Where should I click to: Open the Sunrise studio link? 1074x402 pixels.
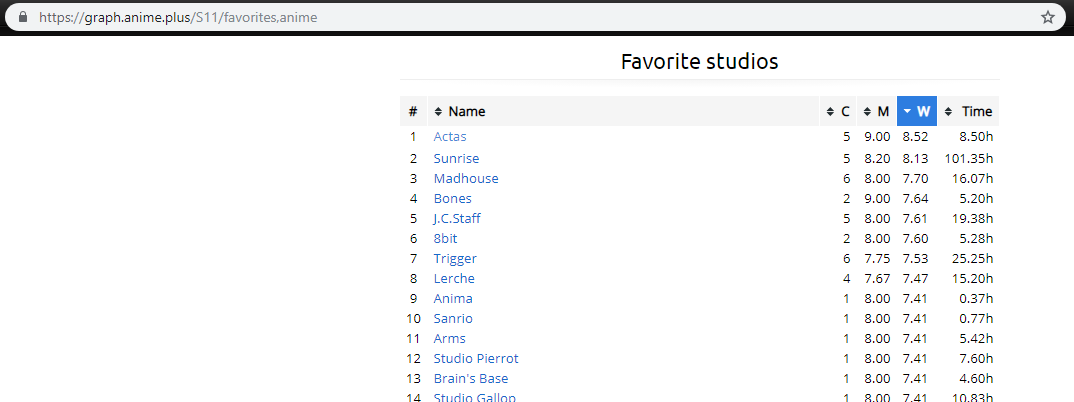pos(456,159)
